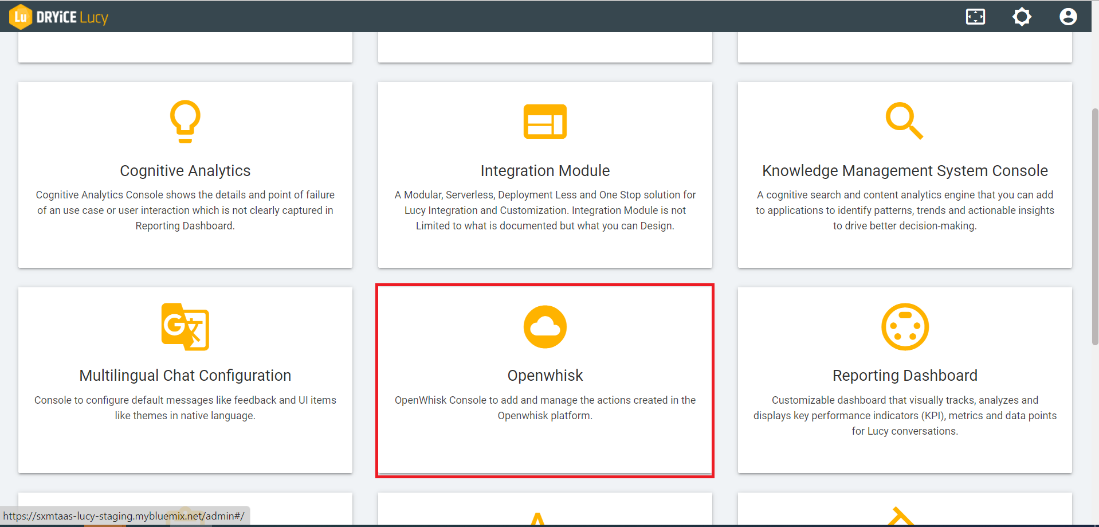Open the user account profile icon
Image resolution: width=1099 pixels, height=527 pixels.
coord(1068,17)
